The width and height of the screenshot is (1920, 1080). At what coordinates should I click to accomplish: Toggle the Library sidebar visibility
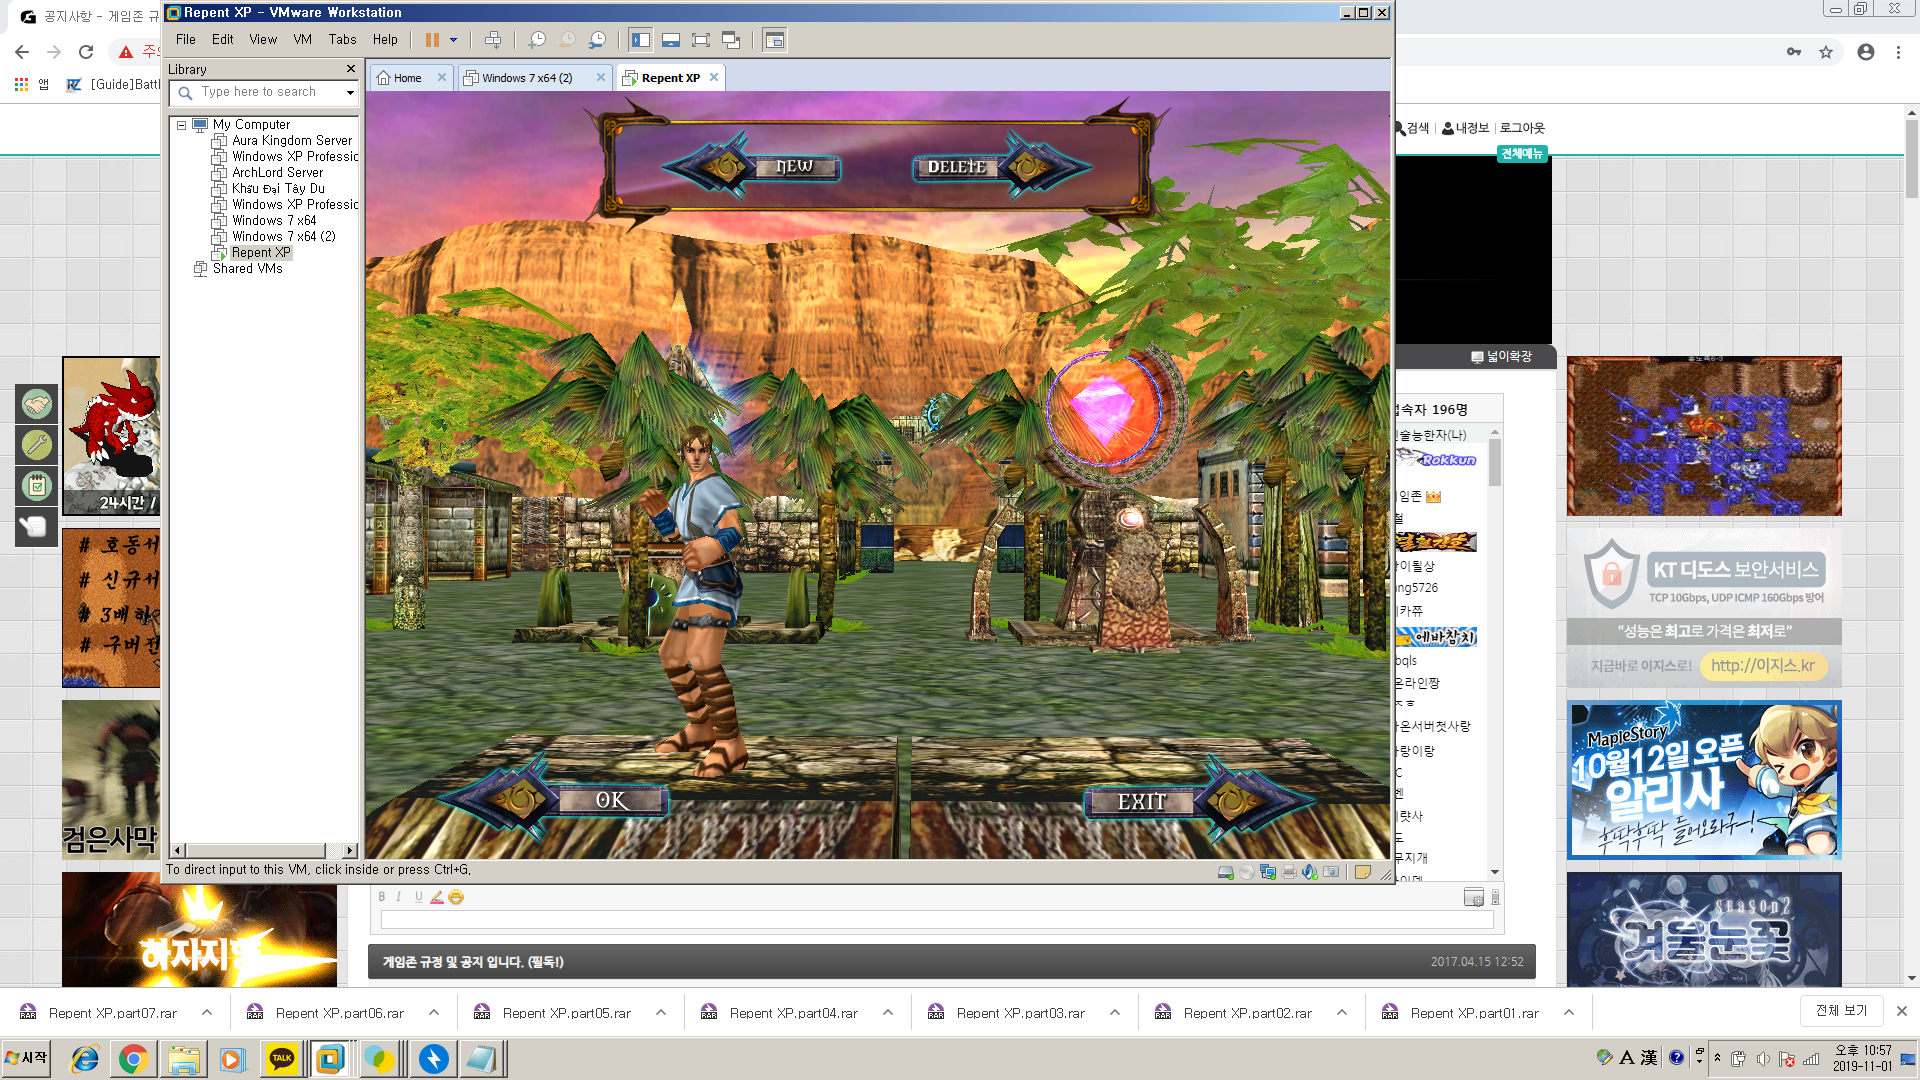[x=641, y=40]
